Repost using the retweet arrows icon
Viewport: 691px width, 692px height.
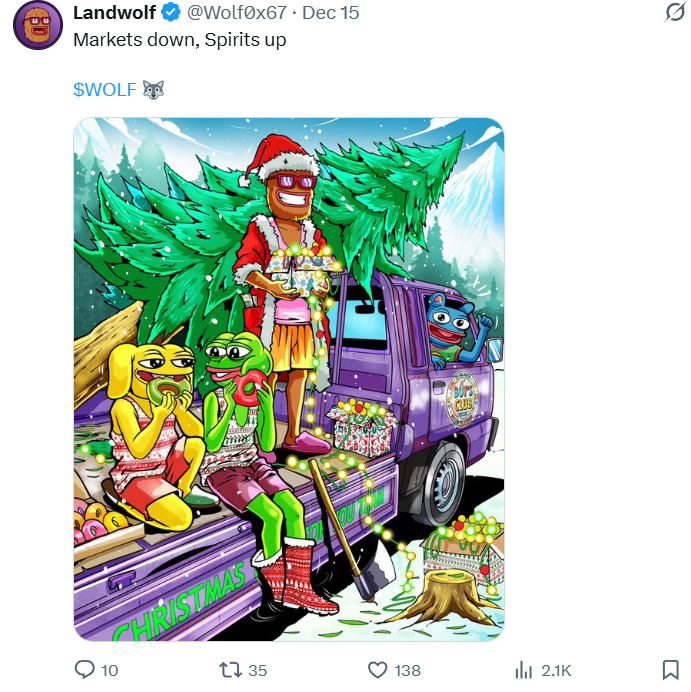(228, 669)
